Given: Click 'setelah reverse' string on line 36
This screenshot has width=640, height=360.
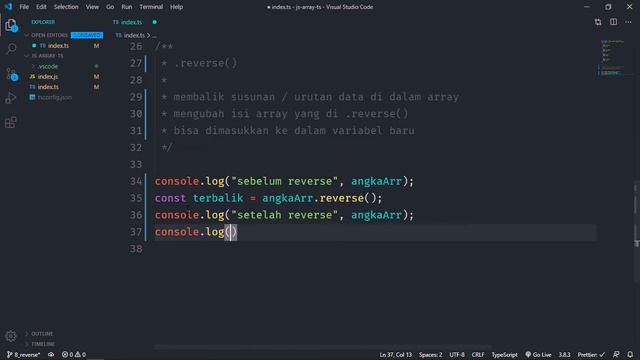Looking at the screenshot, I should tap(284, 215).
